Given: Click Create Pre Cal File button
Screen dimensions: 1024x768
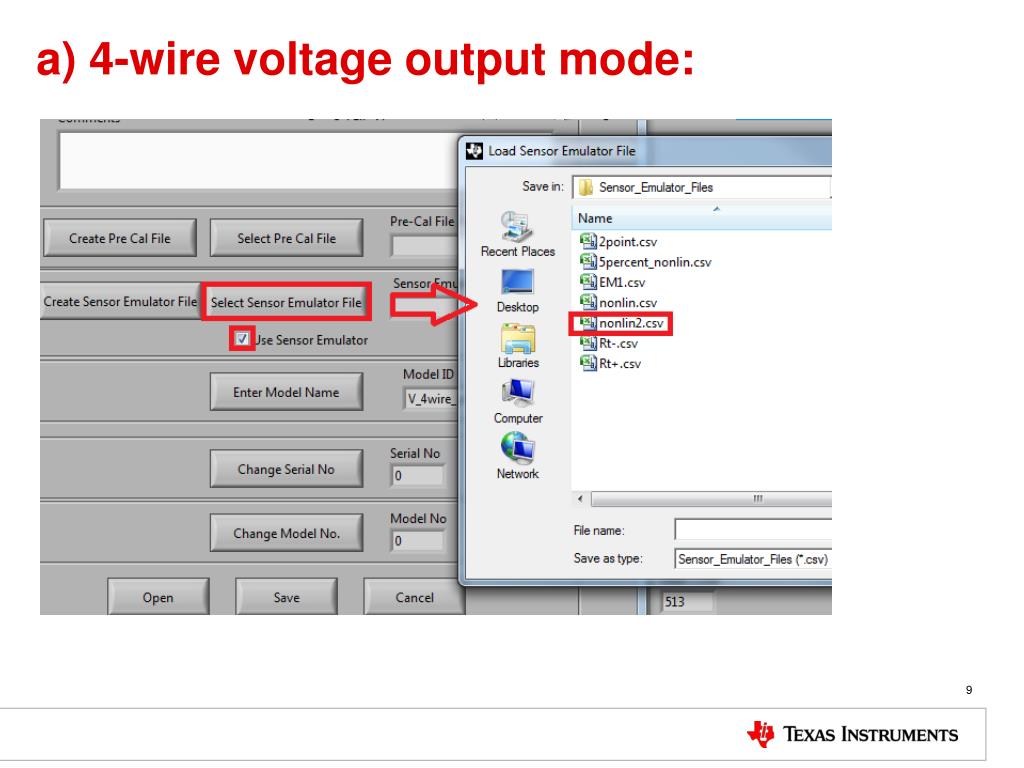Looking at the screenshot, I should [120, 238].
